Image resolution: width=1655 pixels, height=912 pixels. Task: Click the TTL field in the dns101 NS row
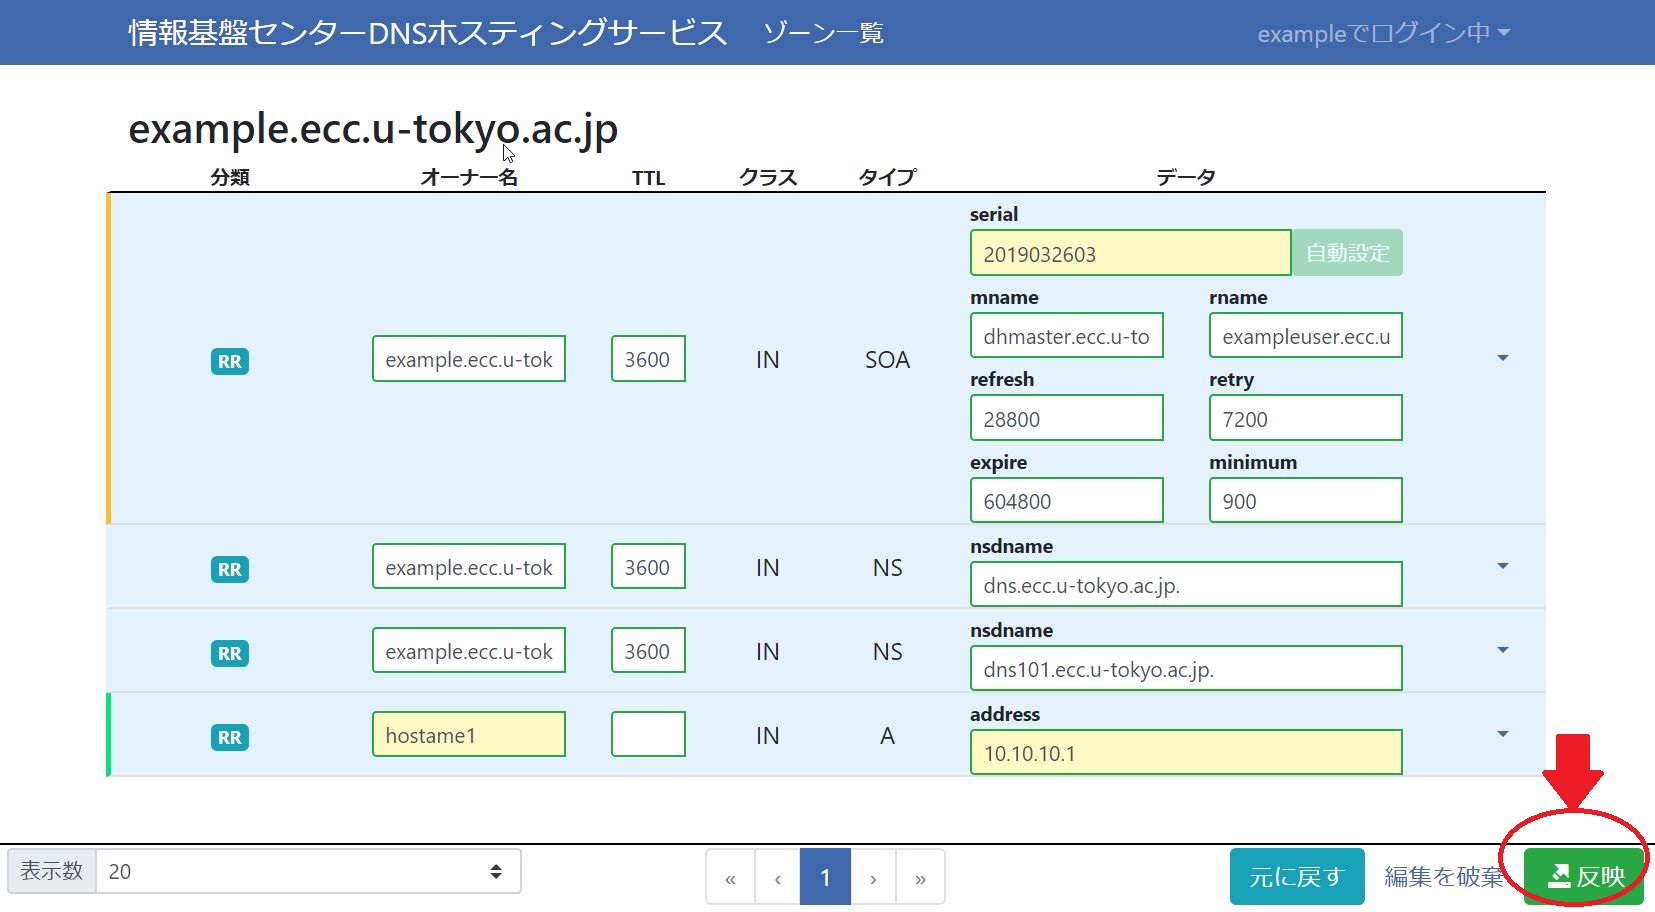pyautogui.click(x=648, y=651)
